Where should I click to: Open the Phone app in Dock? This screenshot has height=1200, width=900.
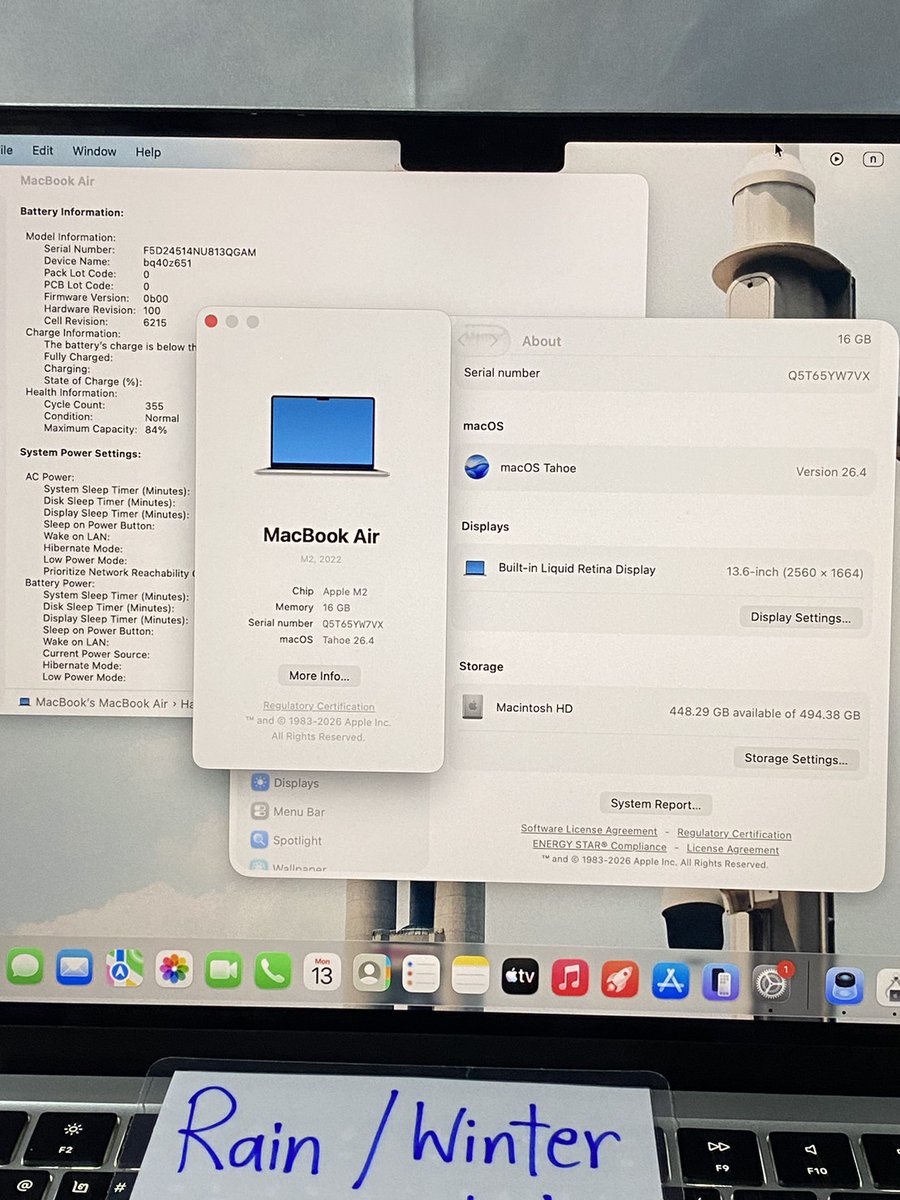pos(273,970)
